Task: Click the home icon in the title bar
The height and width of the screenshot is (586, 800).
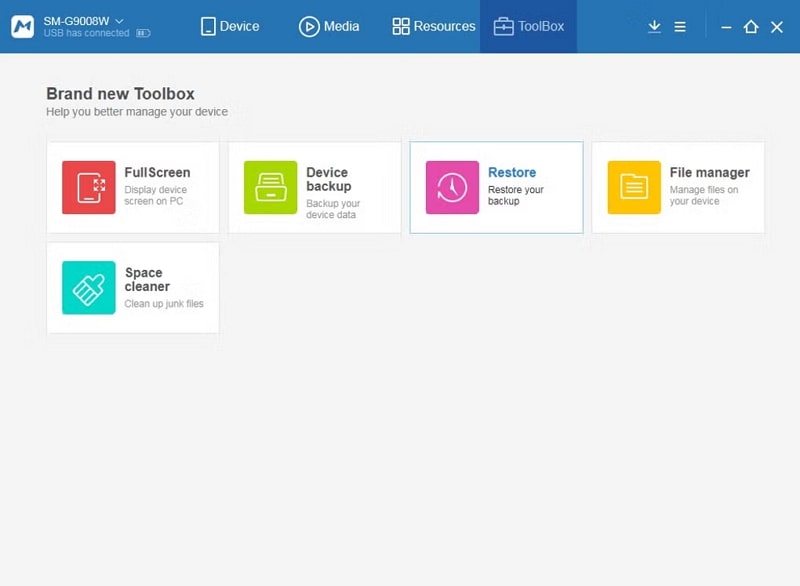Action: point(750,26)
